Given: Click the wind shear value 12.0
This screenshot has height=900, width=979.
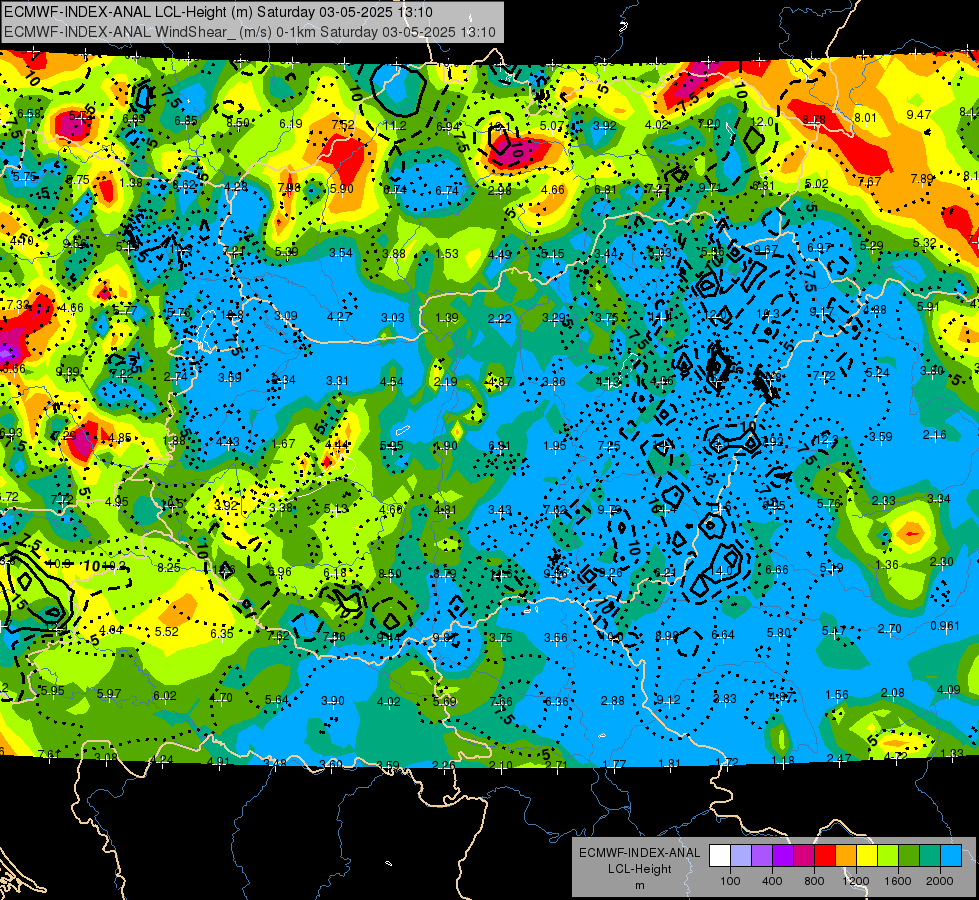Looking at the screenshot, I should point(762,122).
